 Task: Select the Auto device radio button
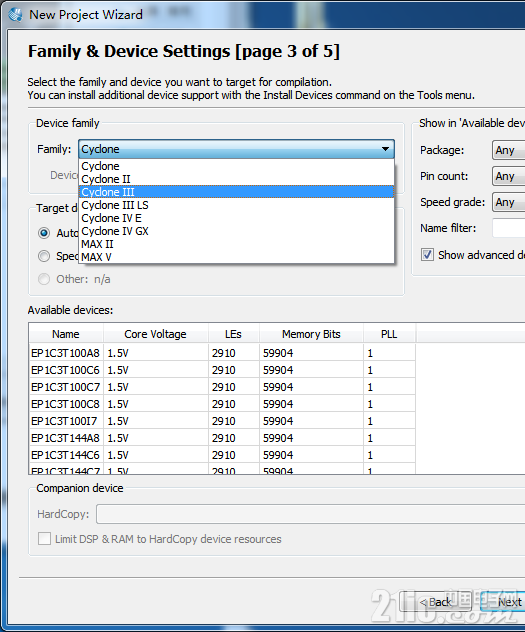tap(44, 233)
